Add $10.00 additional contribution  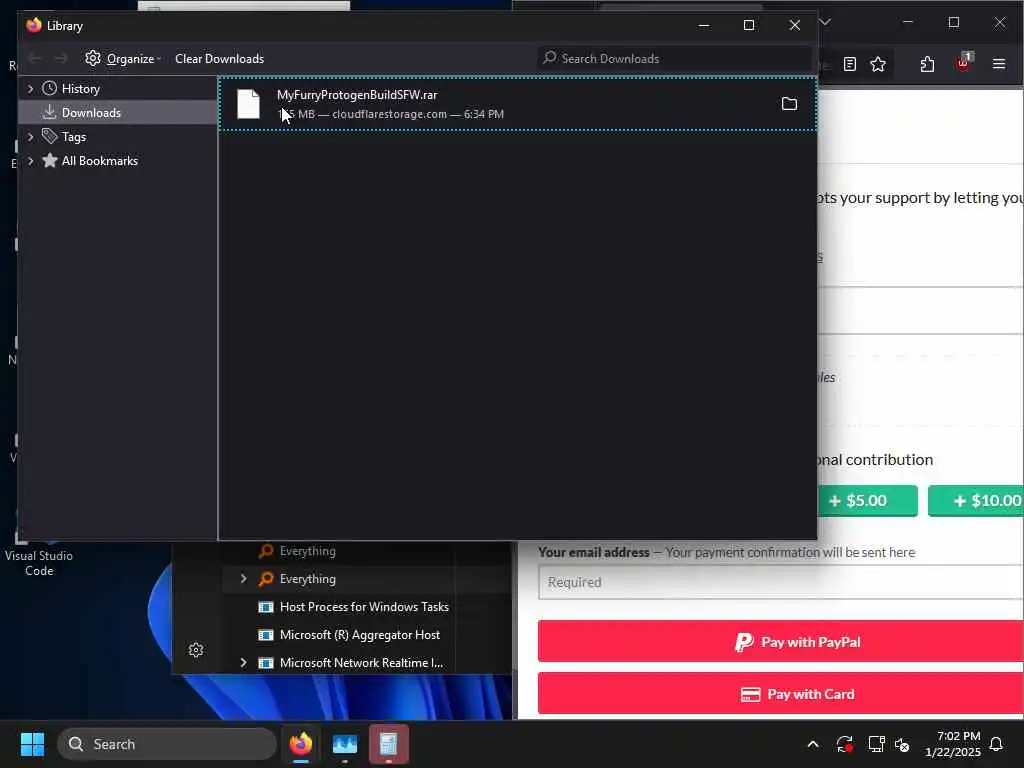976,501
